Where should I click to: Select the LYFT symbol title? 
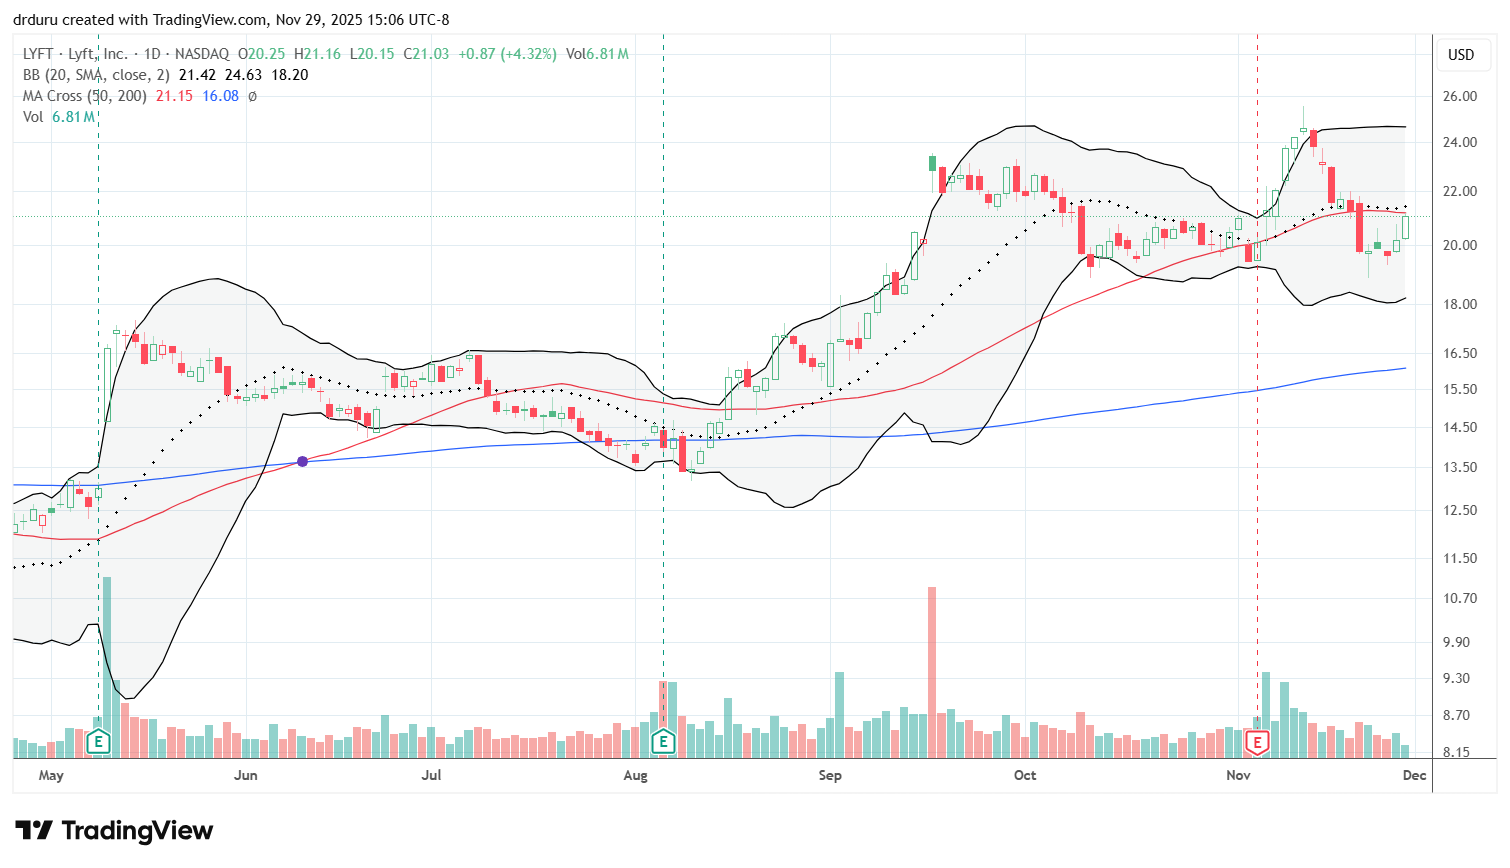pos(75,54)
